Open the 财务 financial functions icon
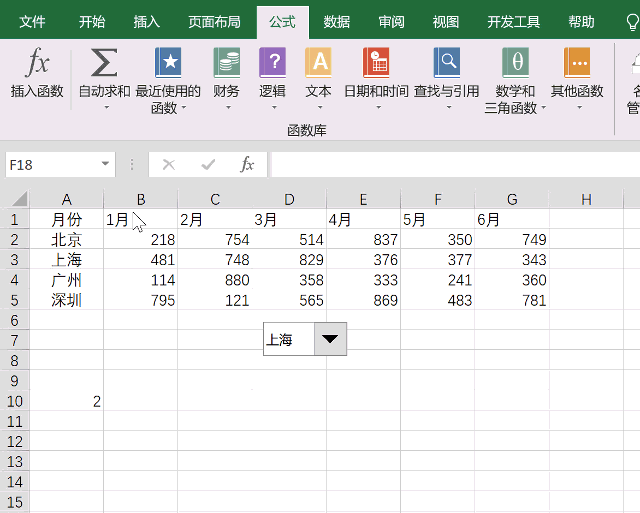 (227, 62)
